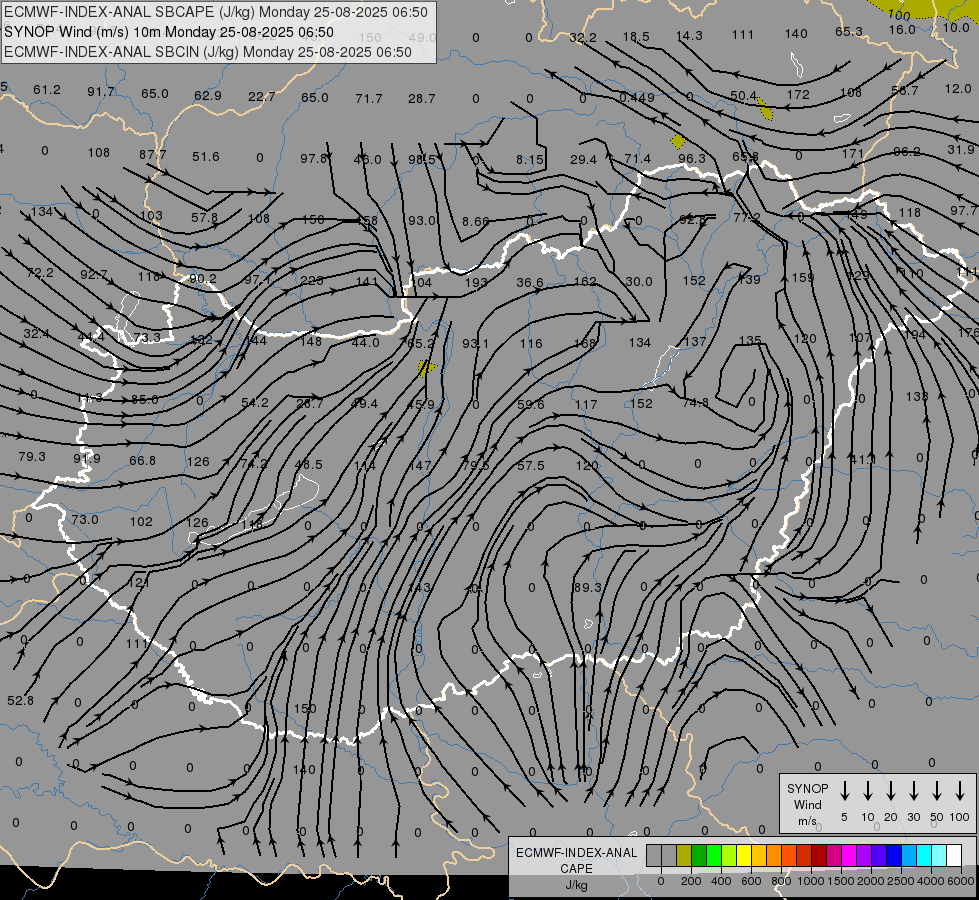Select the 193 CAPE value on the map

tap(476, 282)
